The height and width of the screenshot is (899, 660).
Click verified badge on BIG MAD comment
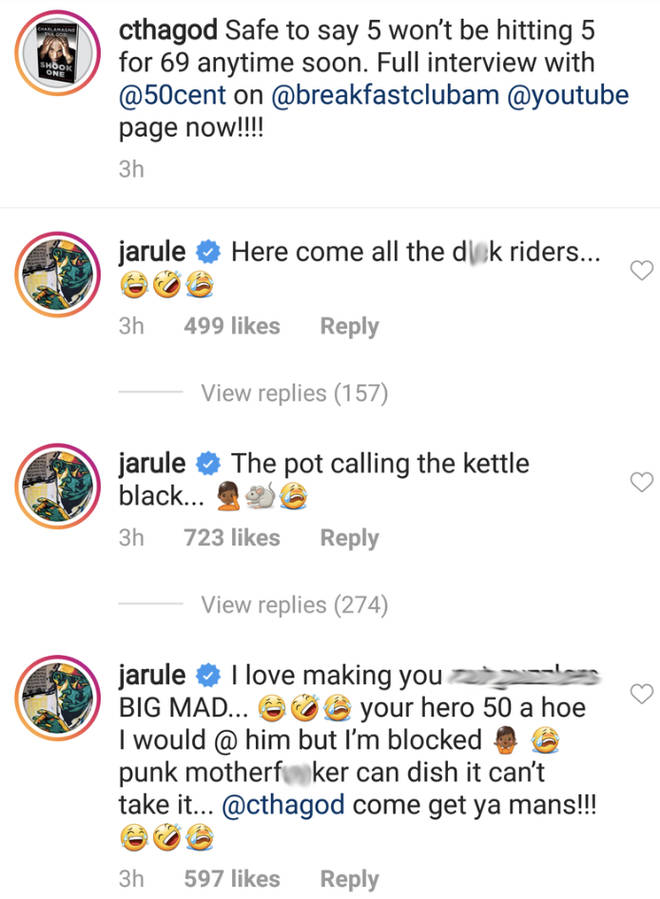click(x=208, y=675)
